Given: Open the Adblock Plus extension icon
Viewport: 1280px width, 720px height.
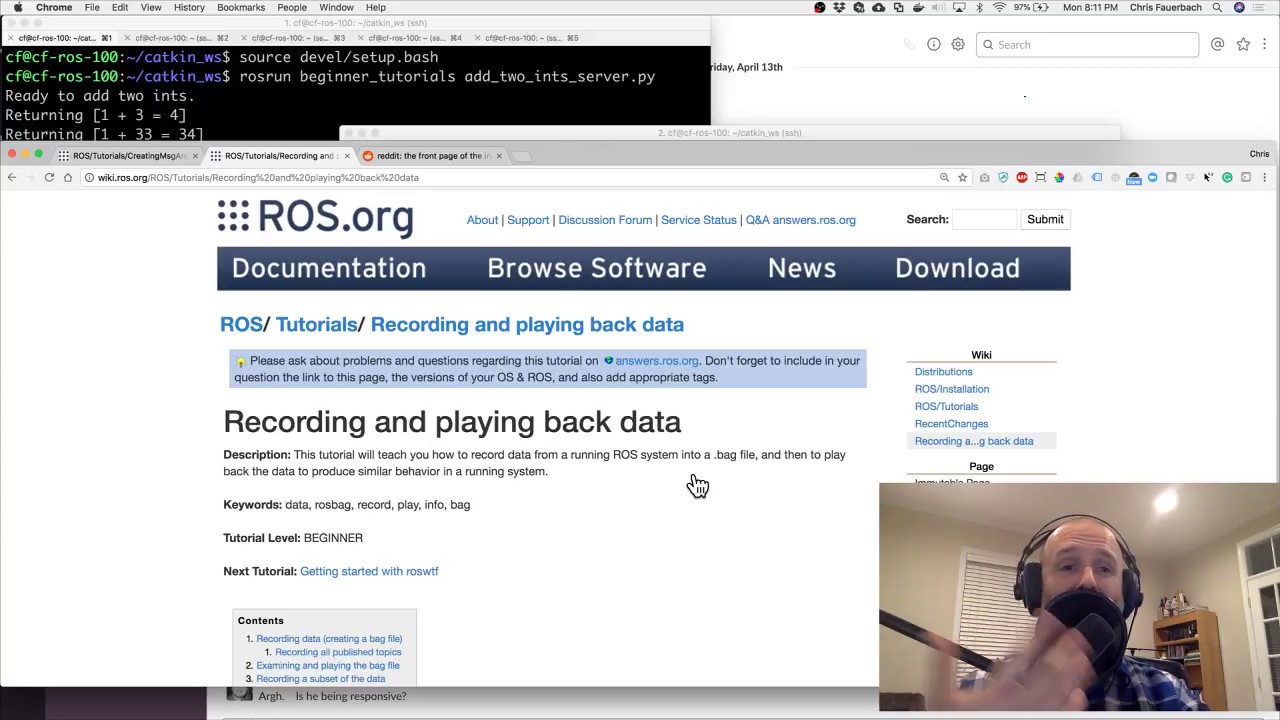Looking at the screenshot, I should 1021,177.
